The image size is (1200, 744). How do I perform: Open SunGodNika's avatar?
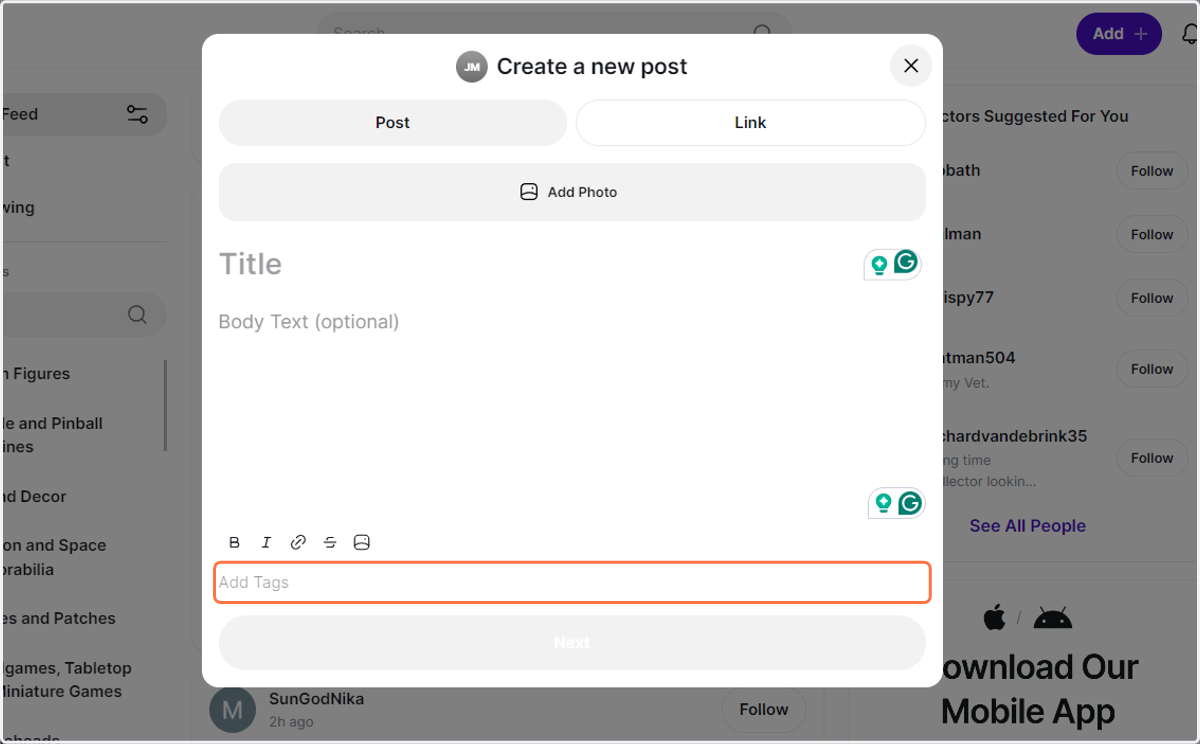click(232, 710)
